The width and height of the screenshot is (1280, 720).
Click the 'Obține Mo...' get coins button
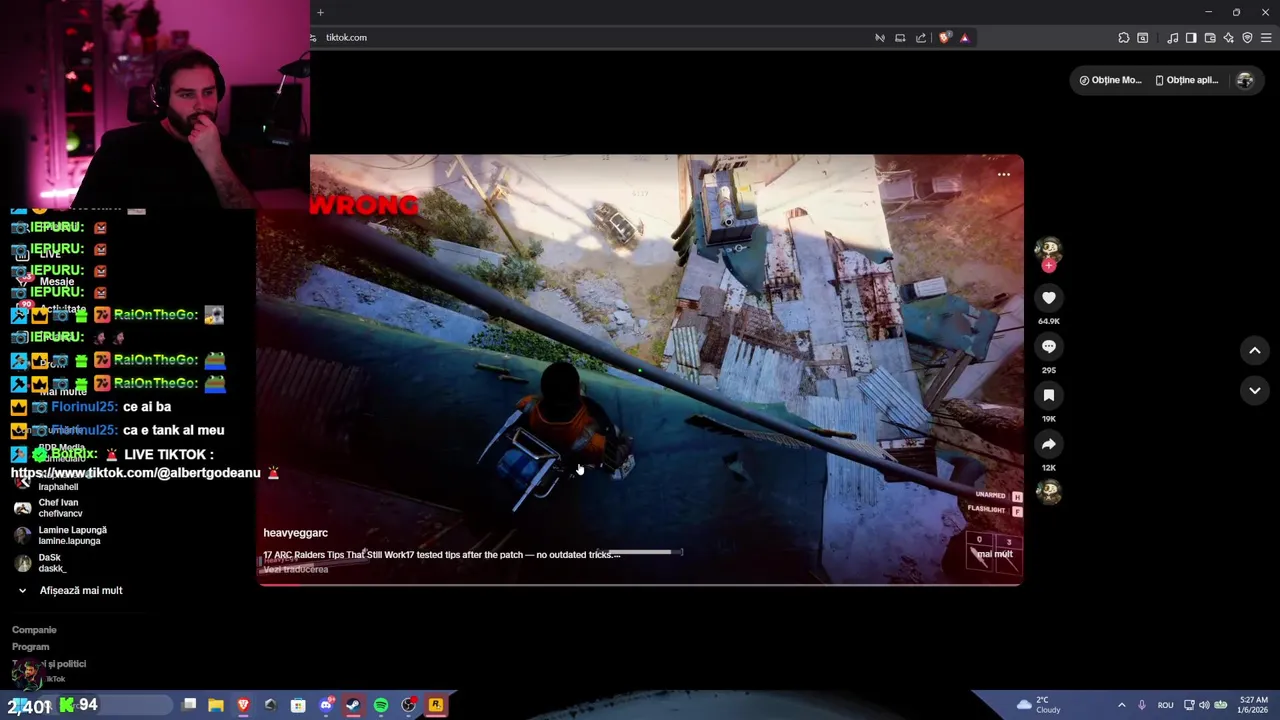pos(1110,80)
